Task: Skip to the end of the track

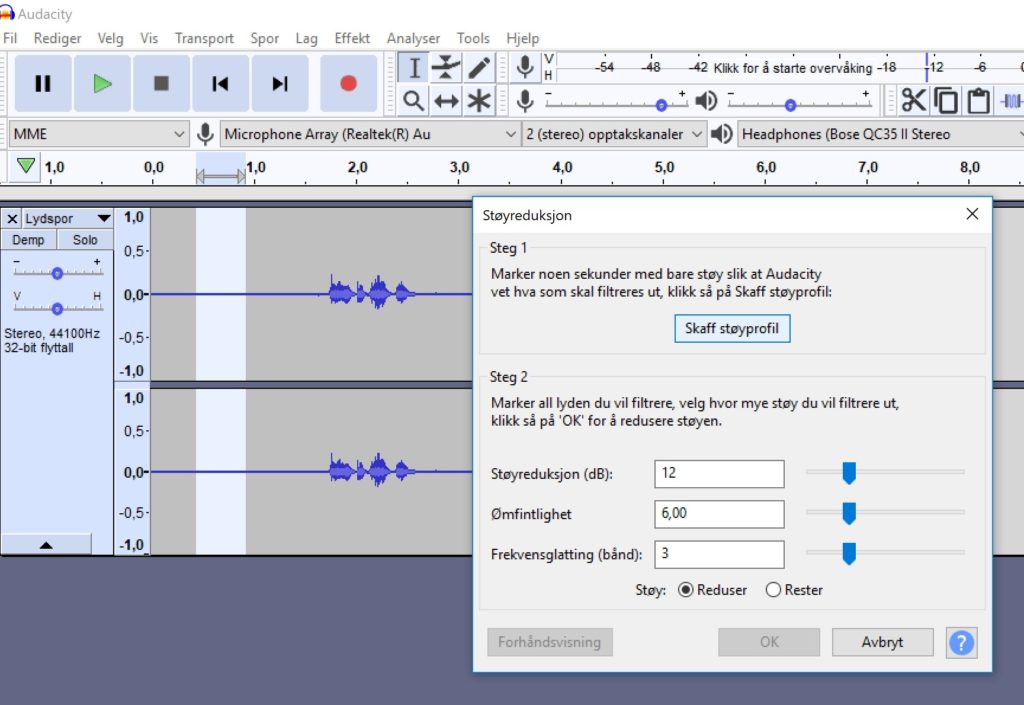Action: (x=280, y=84)
